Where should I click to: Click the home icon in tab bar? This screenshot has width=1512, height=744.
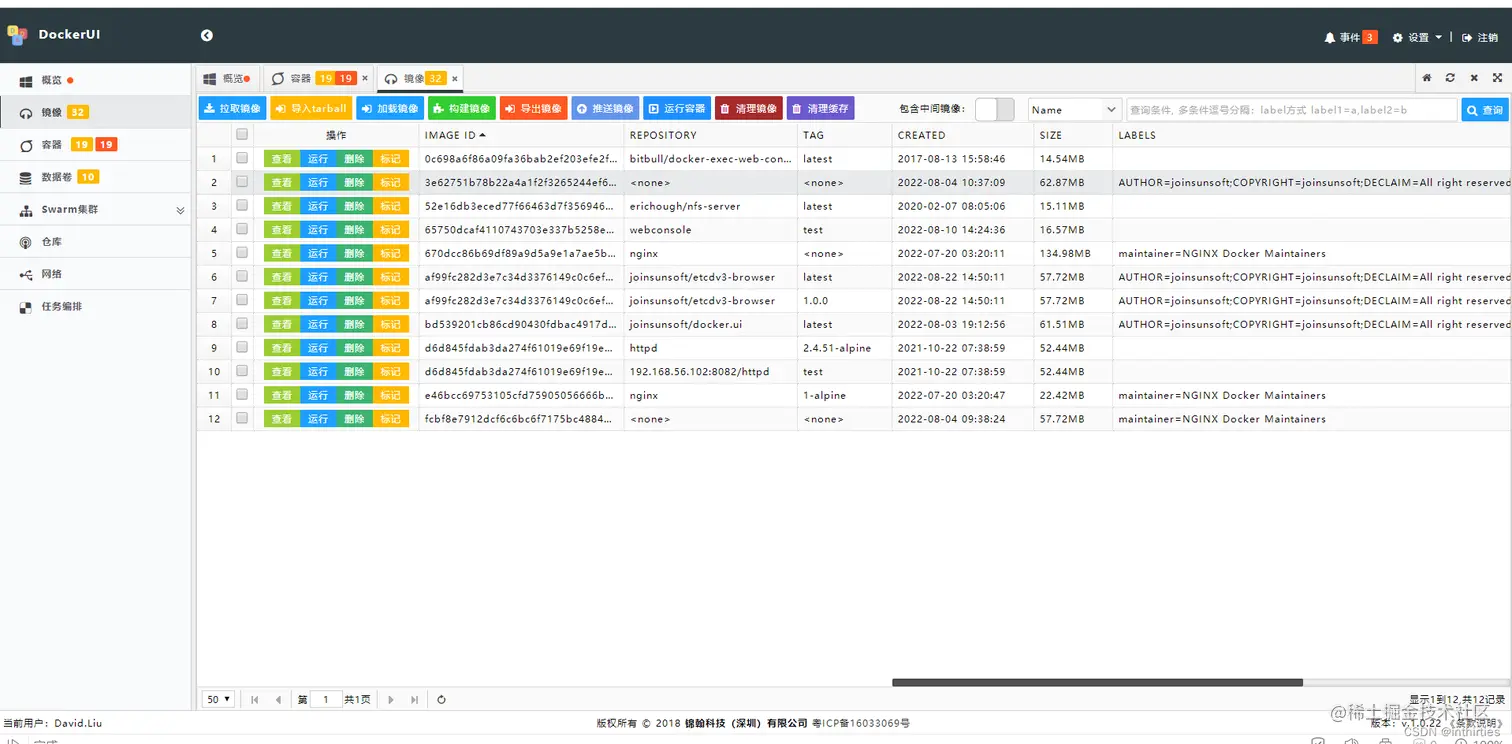pyautogui.click(x=1427, y=77)
